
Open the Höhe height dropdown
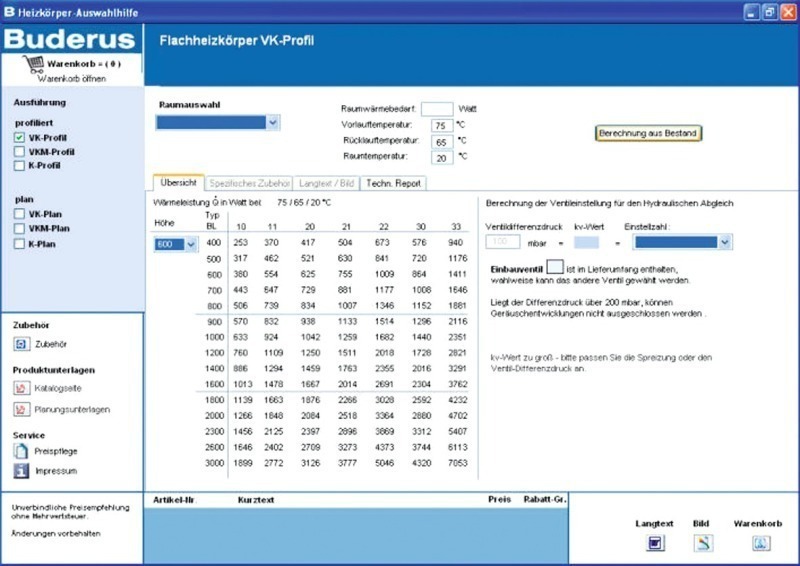191,244
